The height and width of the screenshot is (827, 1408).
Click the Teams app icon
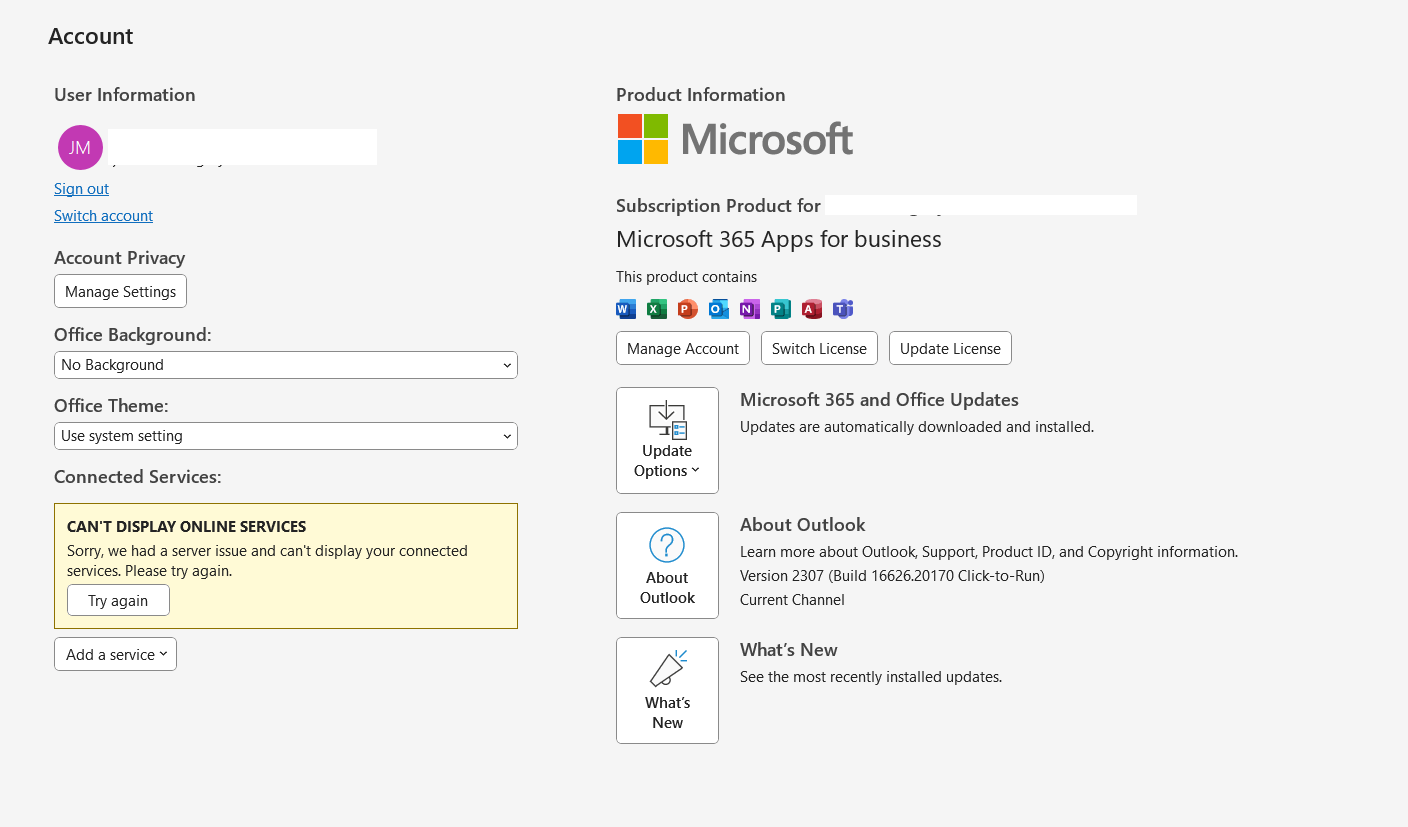(843, 309)
